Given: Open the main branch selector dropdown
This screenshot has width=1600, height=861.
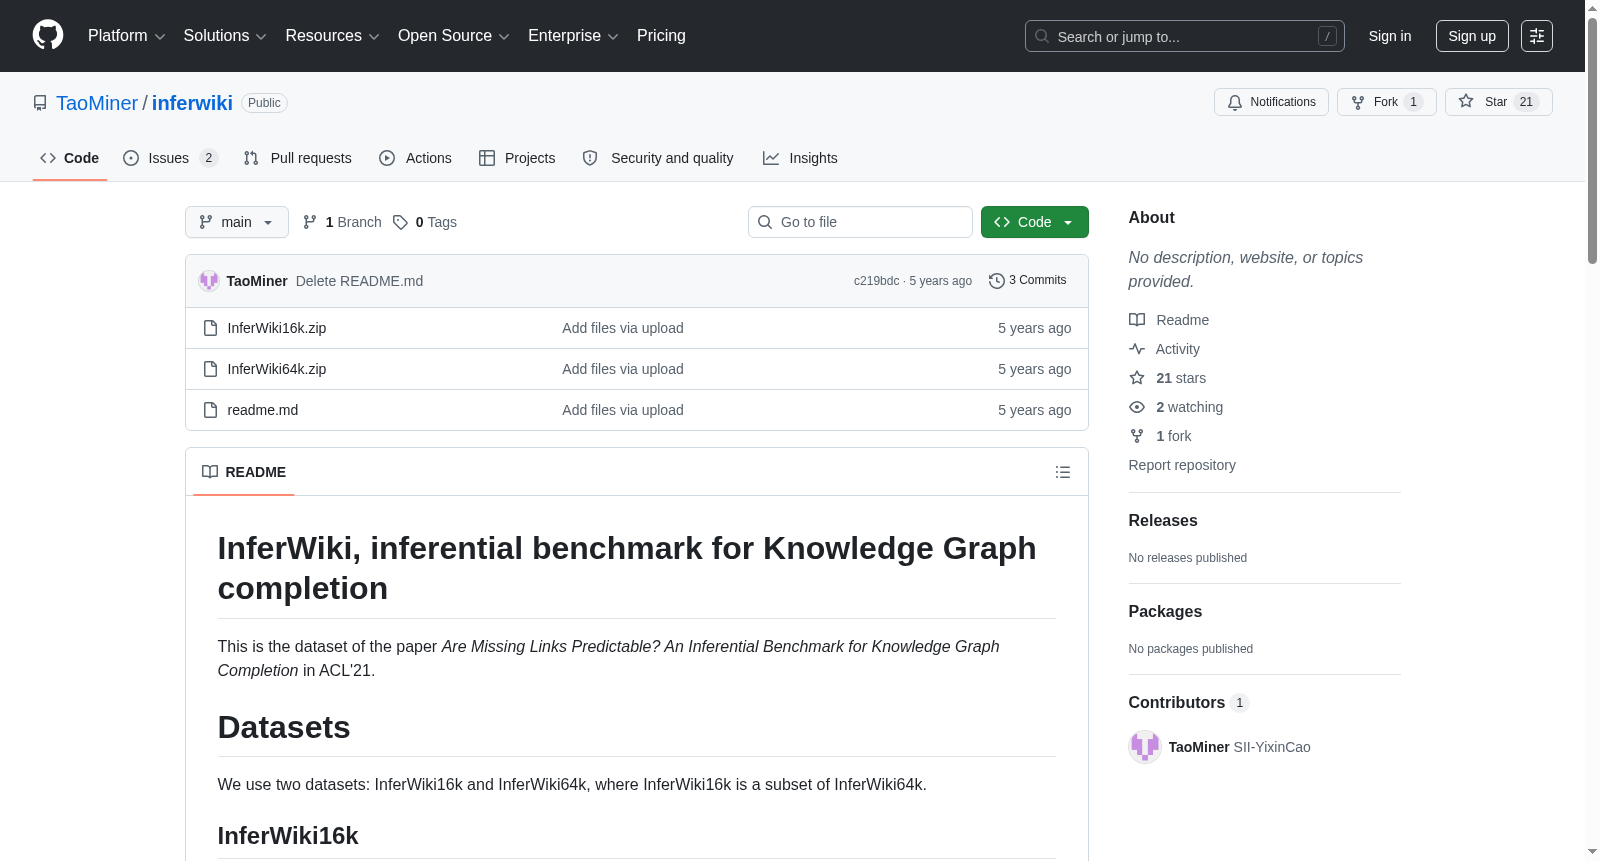Looking at the screenshot, I should pyautogui.click(x=237, y=222).
